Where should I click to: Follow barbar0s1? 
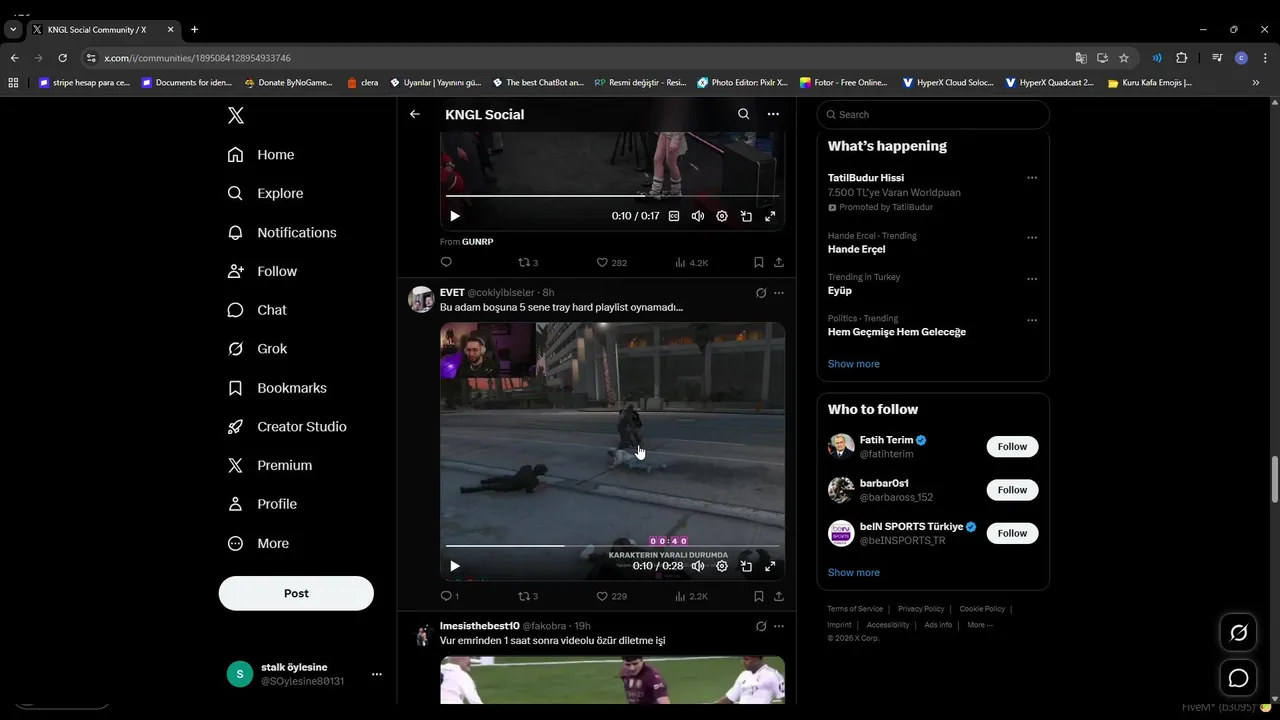(1012, 490)
